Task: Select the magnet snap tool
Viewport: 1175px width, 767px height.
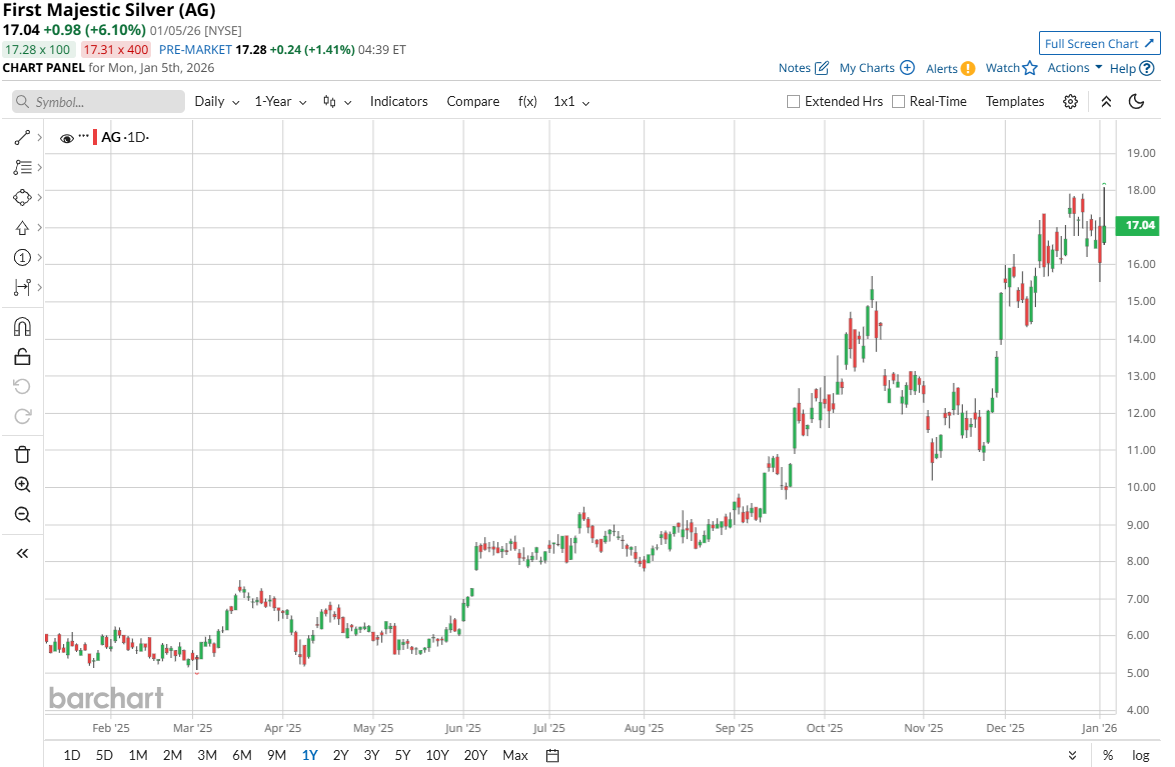Action: [x=22, y=327]
